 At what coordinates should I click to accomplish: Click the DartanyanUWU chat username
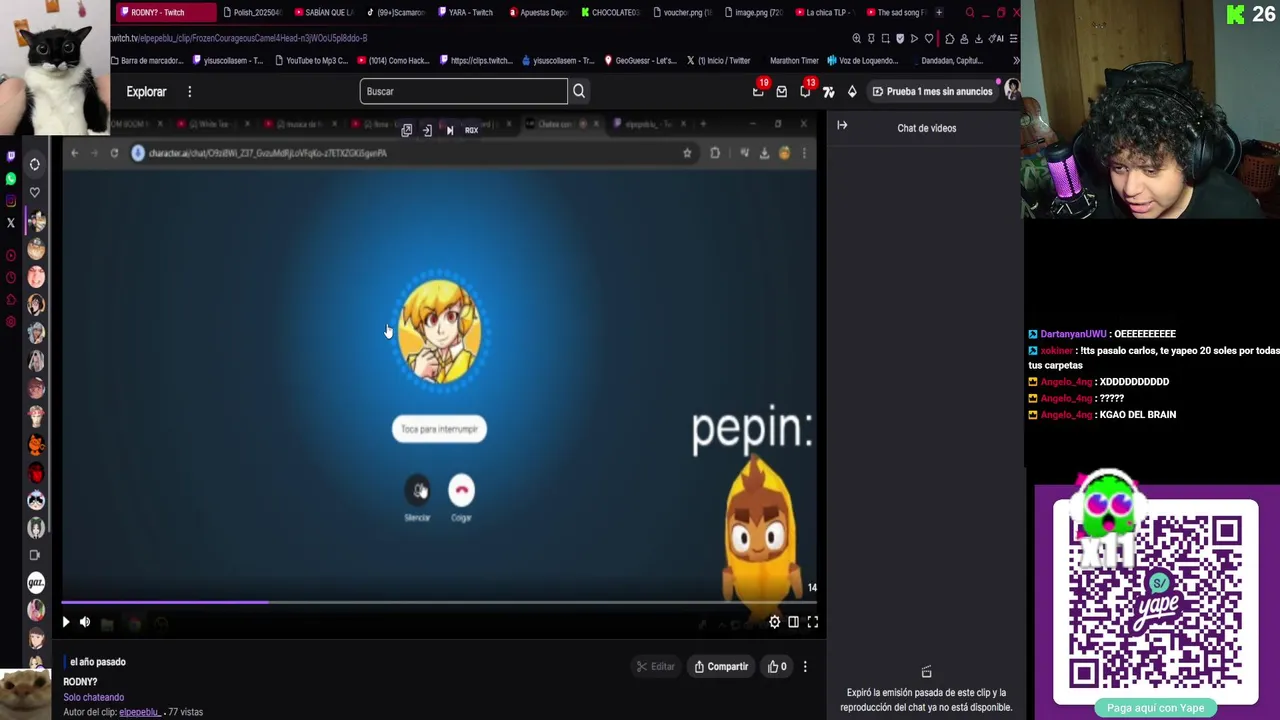1073,334
